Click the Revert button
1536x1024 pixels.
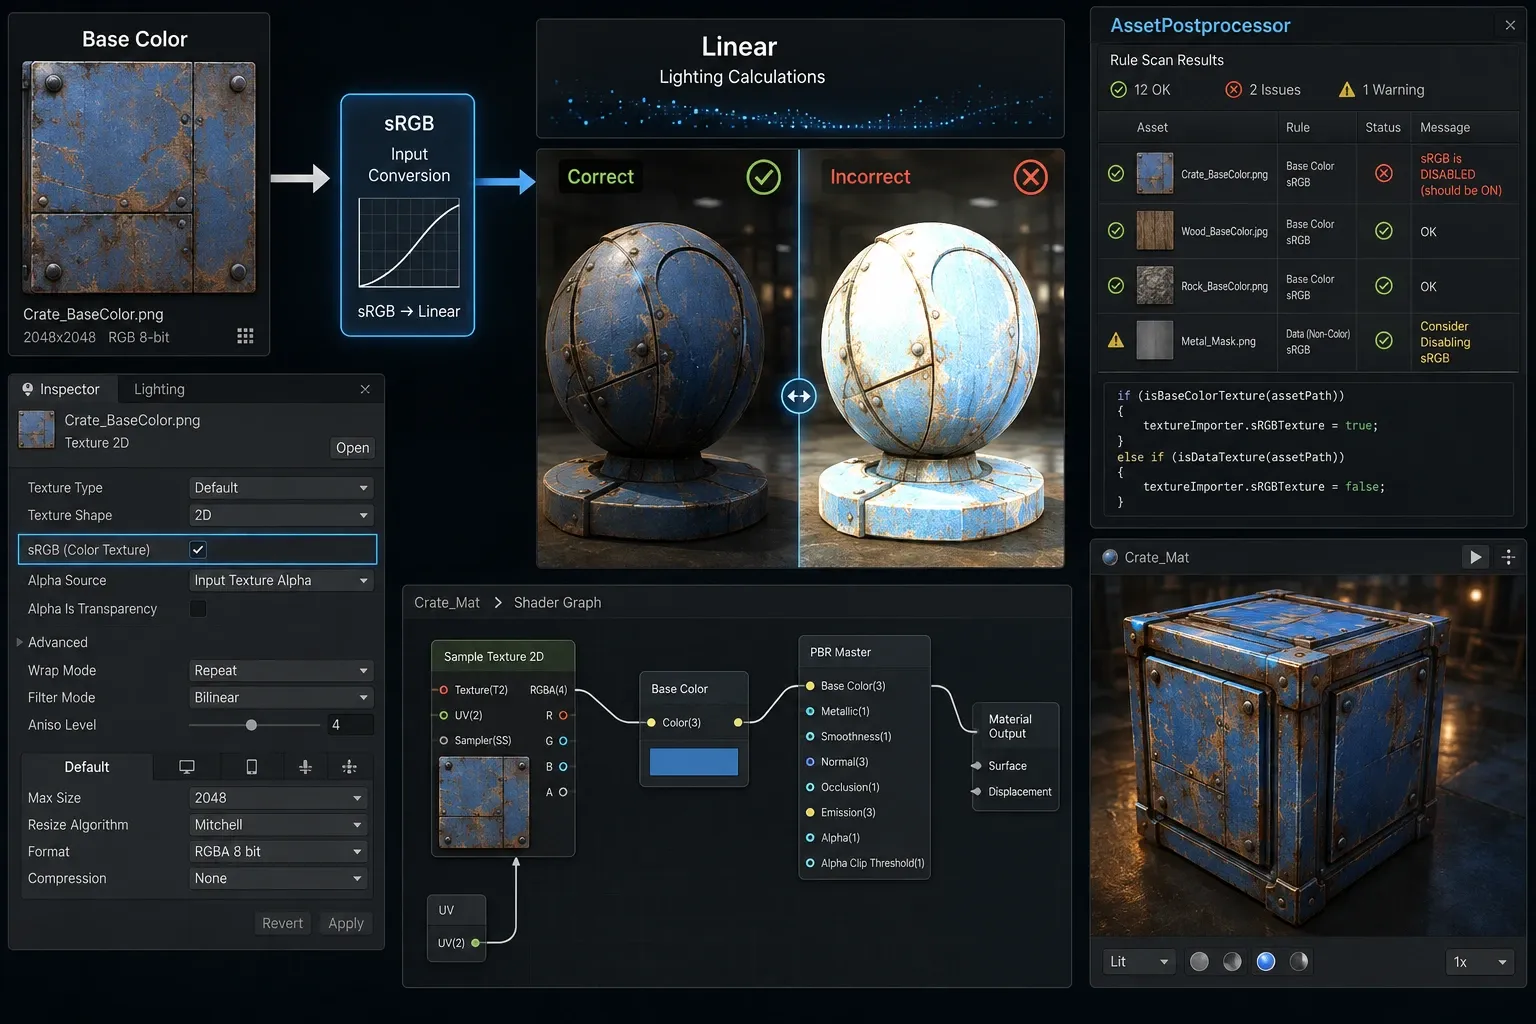[x=282, y=923]
